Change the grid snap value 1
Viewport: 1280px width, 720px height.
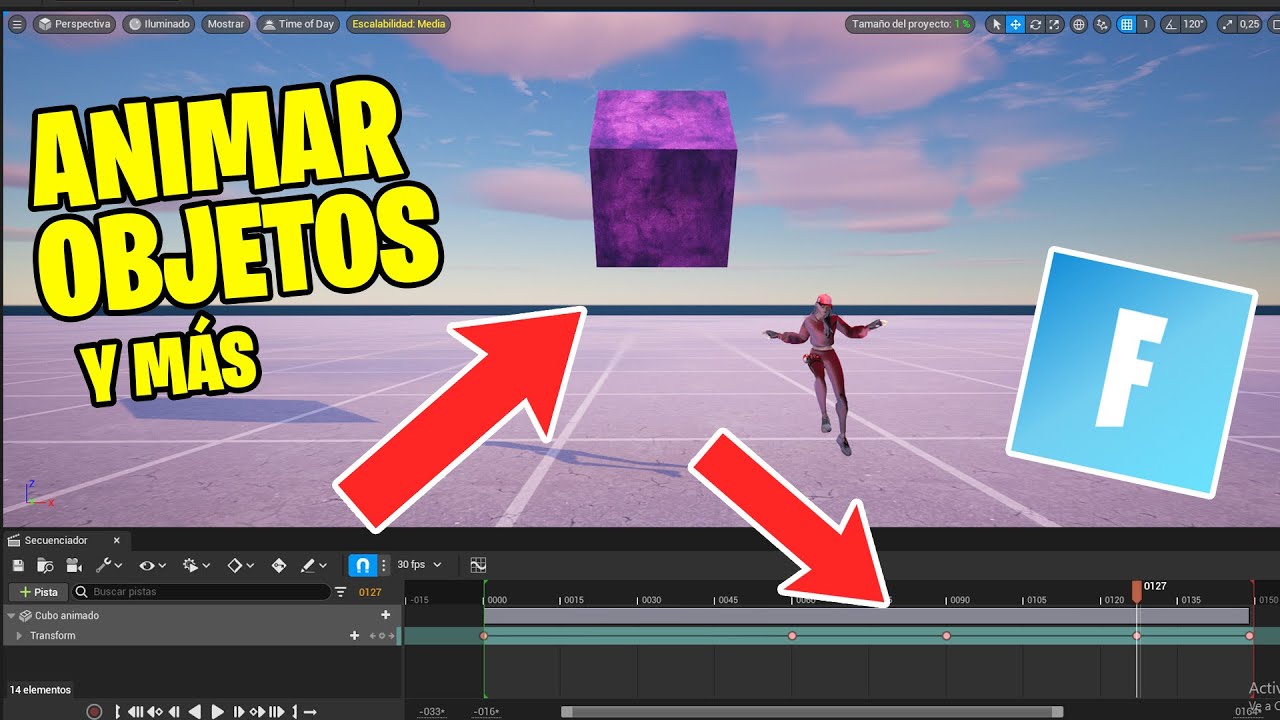(x=1146, y=24)
